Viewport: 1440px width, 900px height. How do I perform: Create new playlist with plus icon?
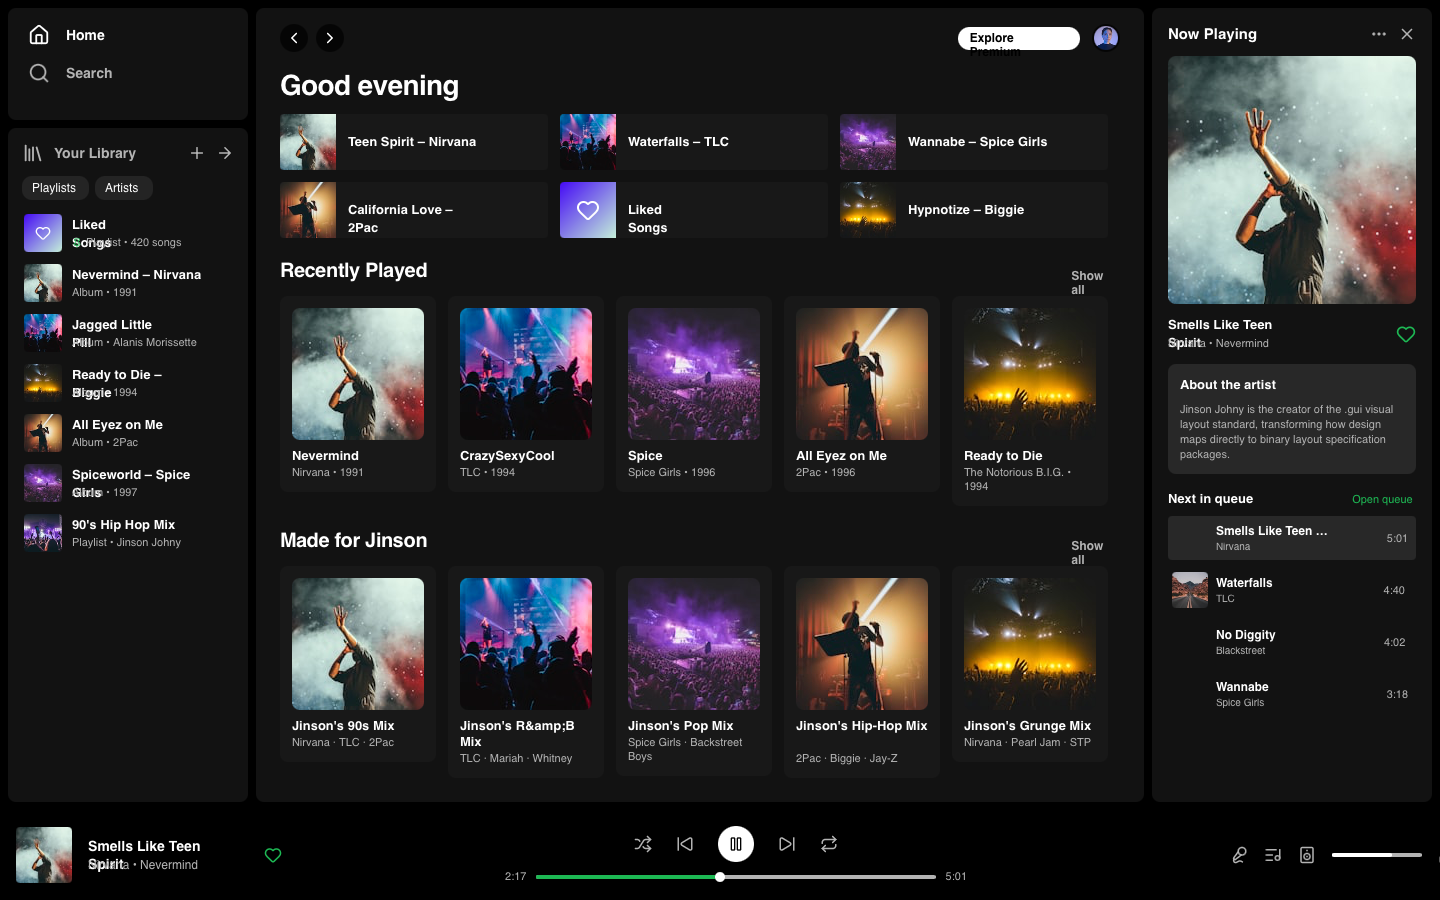(197, 153)
